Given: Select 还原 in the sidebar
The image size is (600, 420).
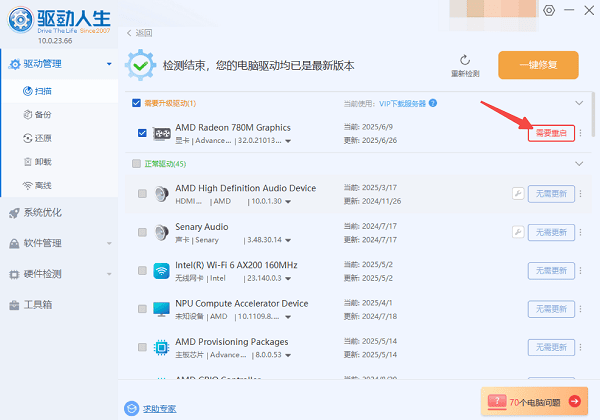Looking at the screenshot, I should click(60, 138).
